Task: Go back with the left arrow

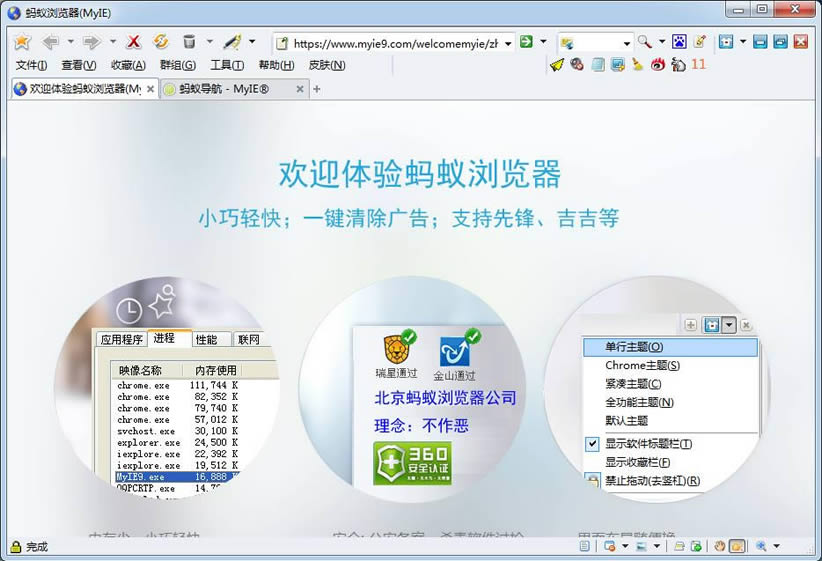Action: click(x=51, y=41)
